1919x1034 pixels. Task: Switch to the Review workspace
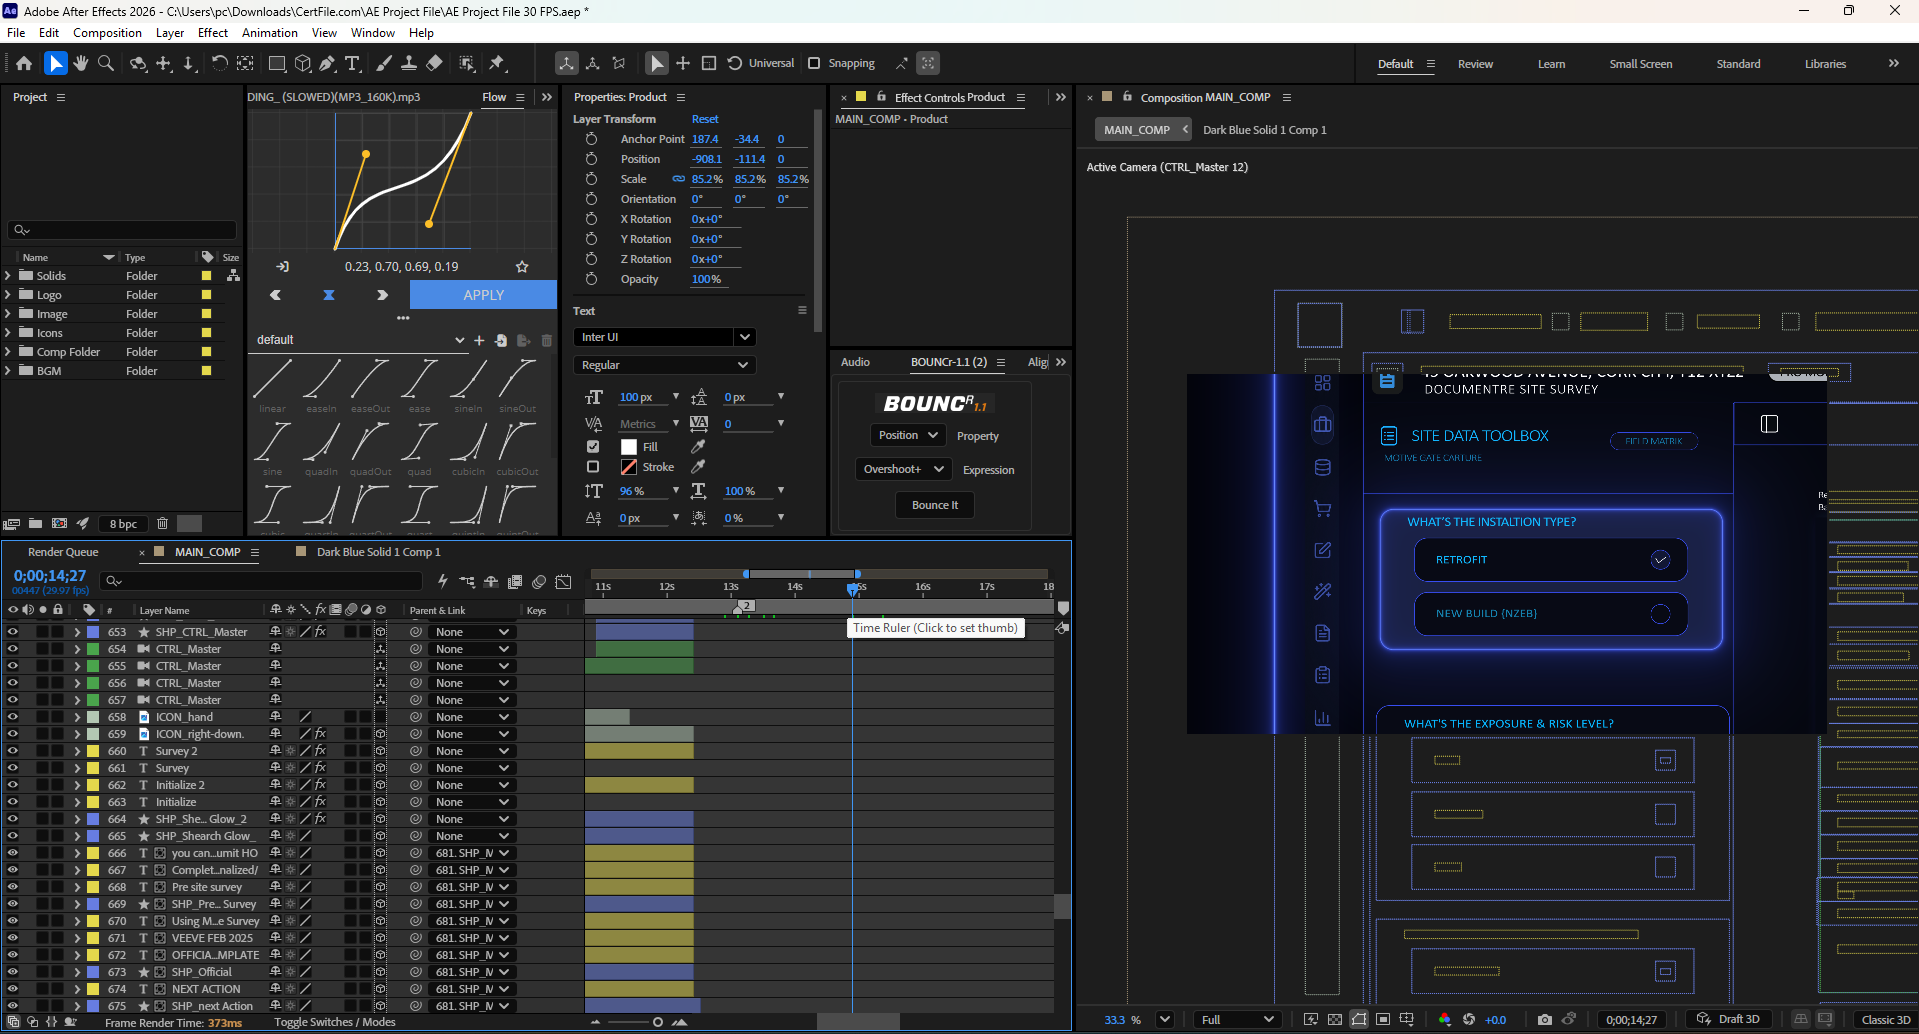coord(1475,64)
